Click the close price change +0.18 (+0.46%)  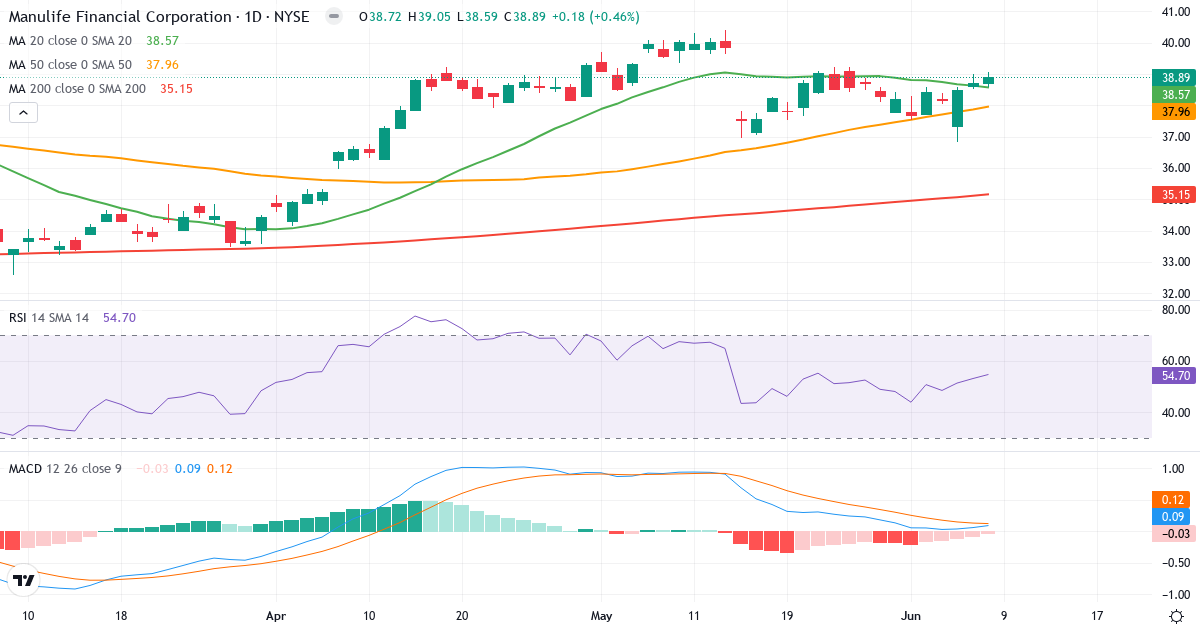click(594, 17)
